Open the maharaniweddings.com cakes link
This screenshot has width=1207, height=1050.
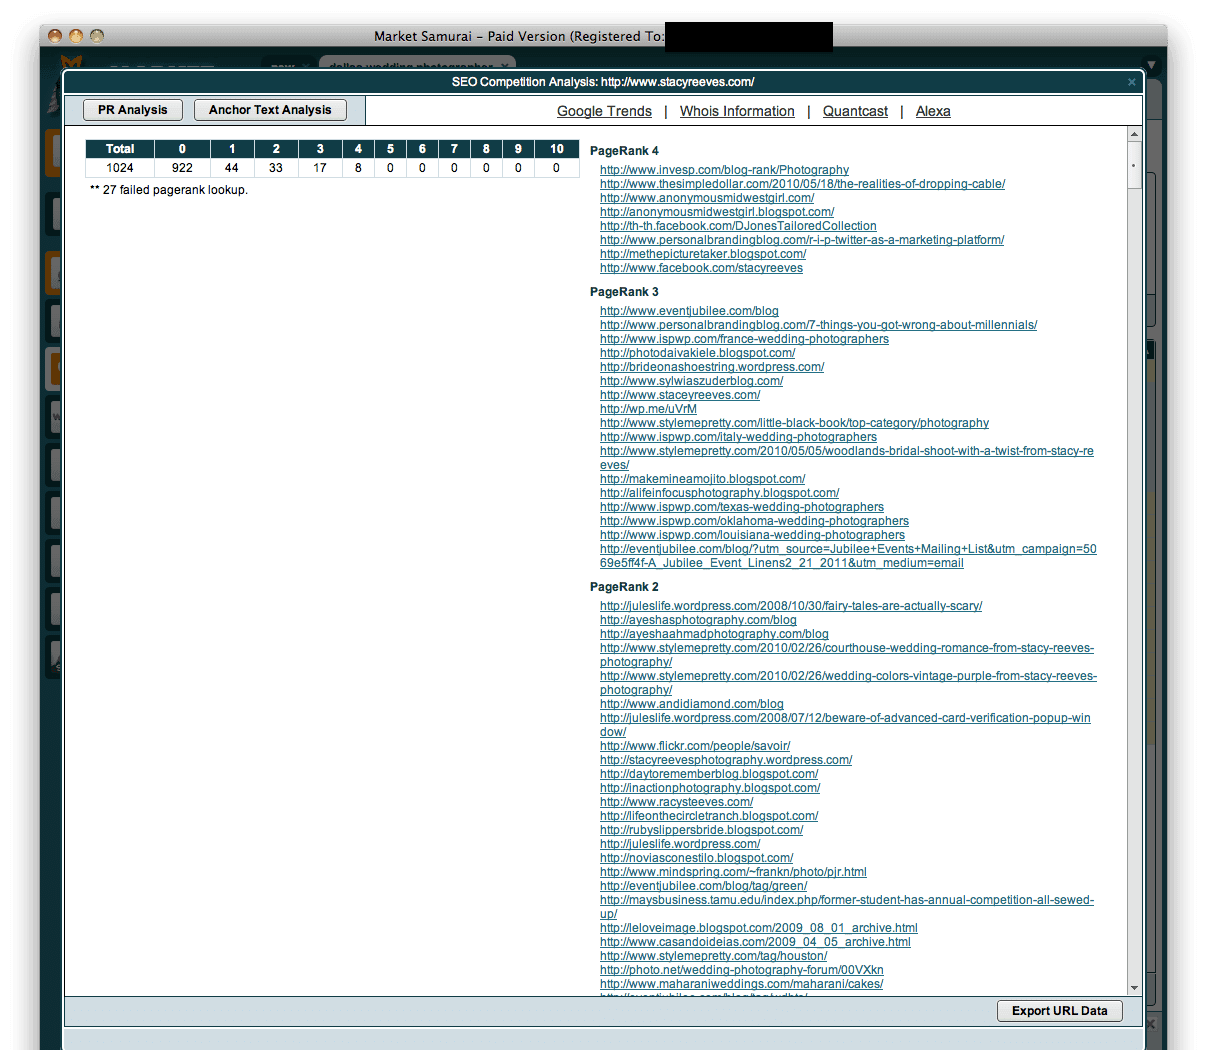pos(741,984)
